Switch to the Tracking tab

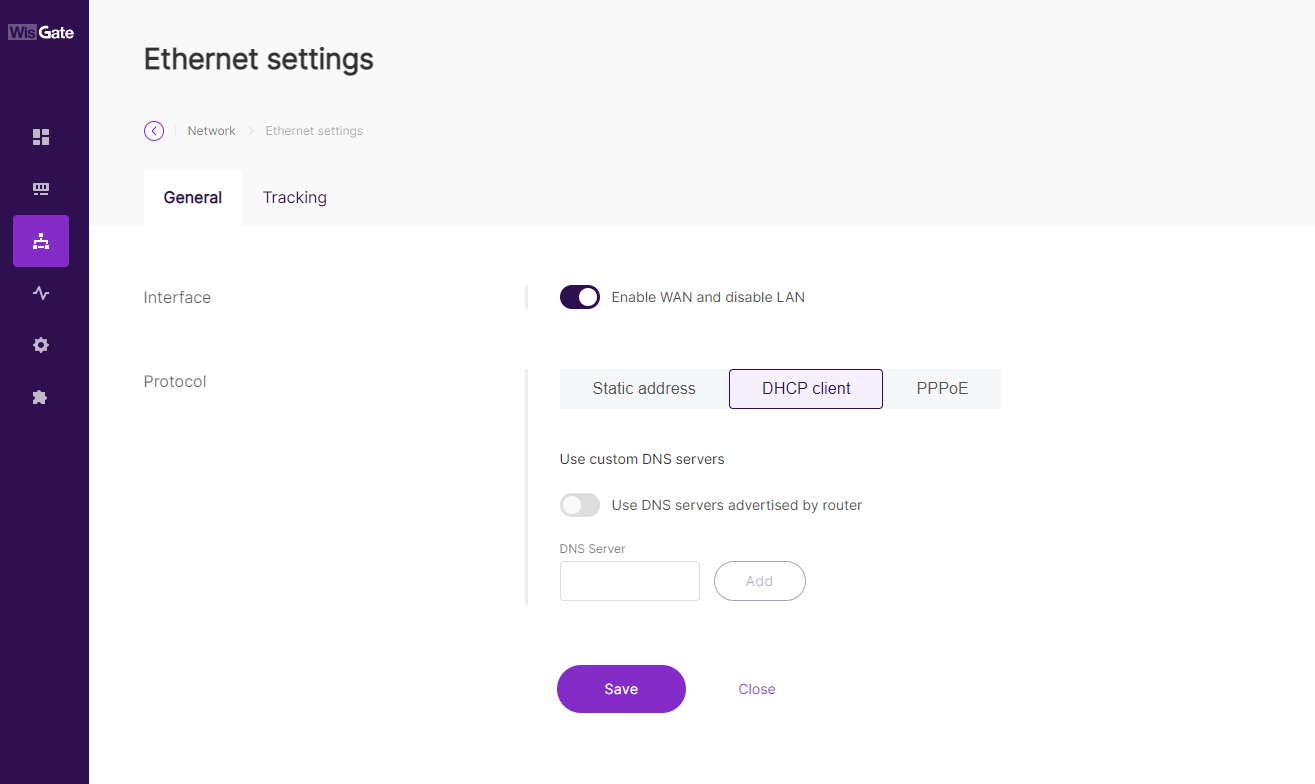(x=295, y=197)
